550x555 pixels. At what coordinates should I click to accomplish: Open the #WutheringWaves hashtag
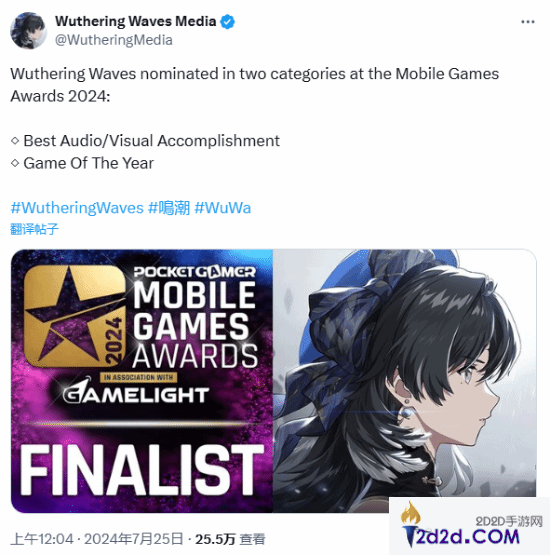coord(77,208)
